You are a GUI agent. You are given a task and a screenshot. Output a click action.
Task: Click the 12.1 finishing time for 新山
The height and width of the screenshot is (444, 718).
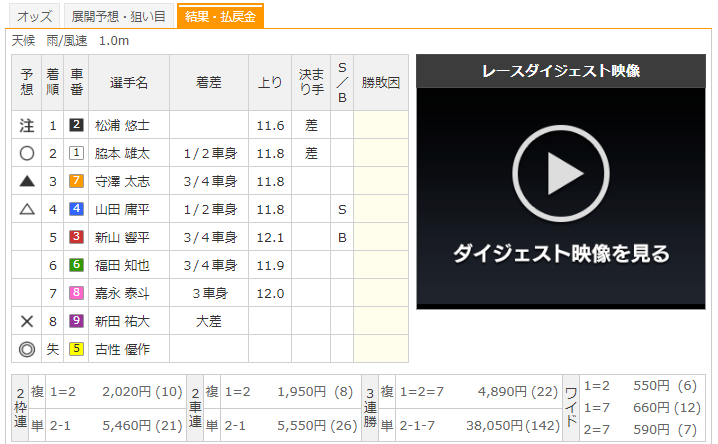[270, 237]
